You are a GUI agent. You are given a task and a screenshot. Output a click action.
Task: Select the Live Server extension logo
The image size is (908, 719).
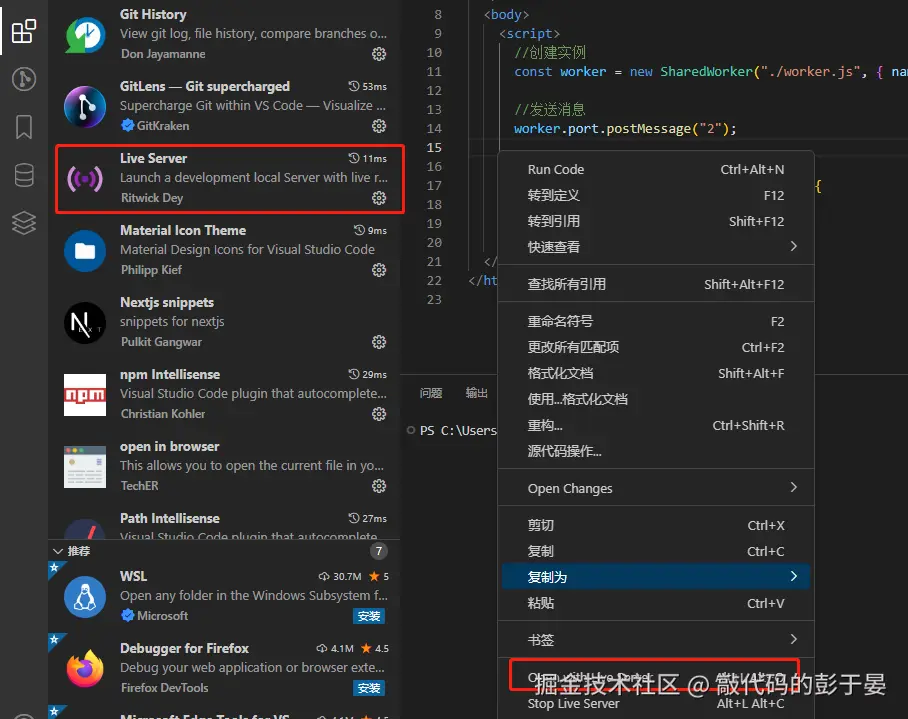coord(85,178)
